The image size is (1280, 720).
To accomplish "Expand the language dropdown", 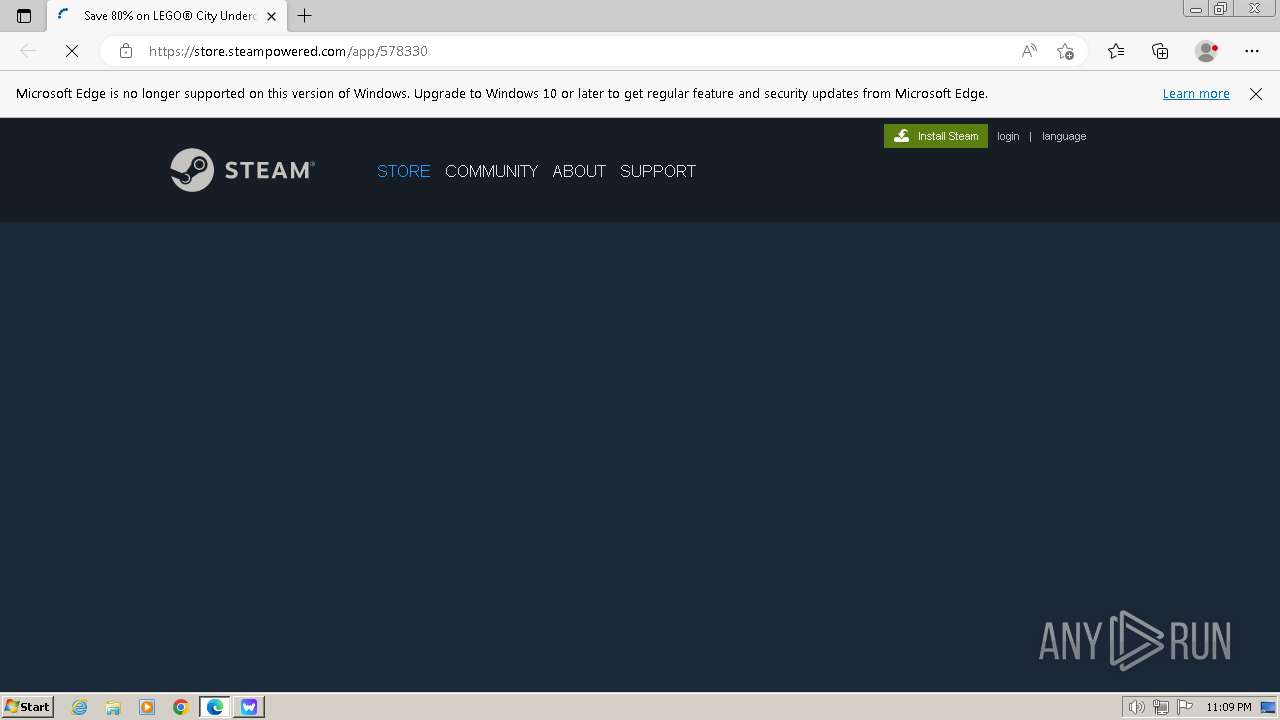I will (x=1064, y=136).
